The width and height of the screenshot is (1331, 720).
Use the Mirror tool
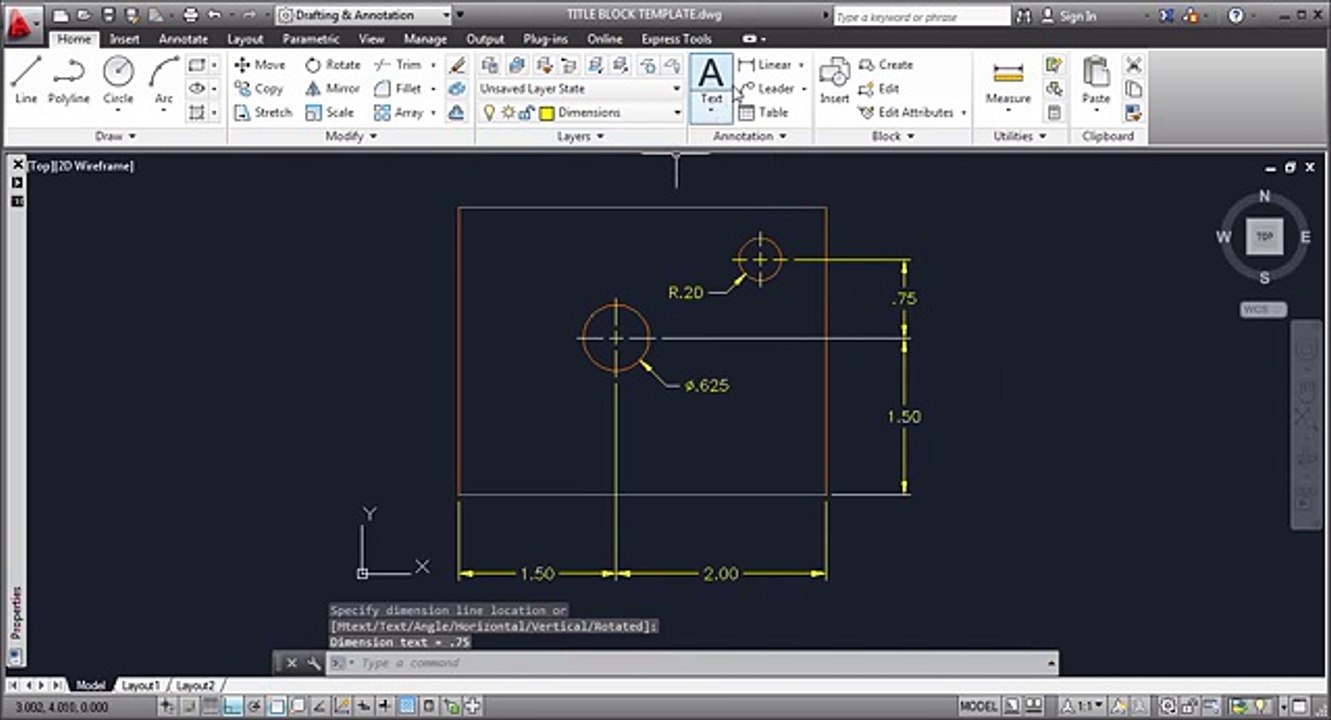point(332,88)
